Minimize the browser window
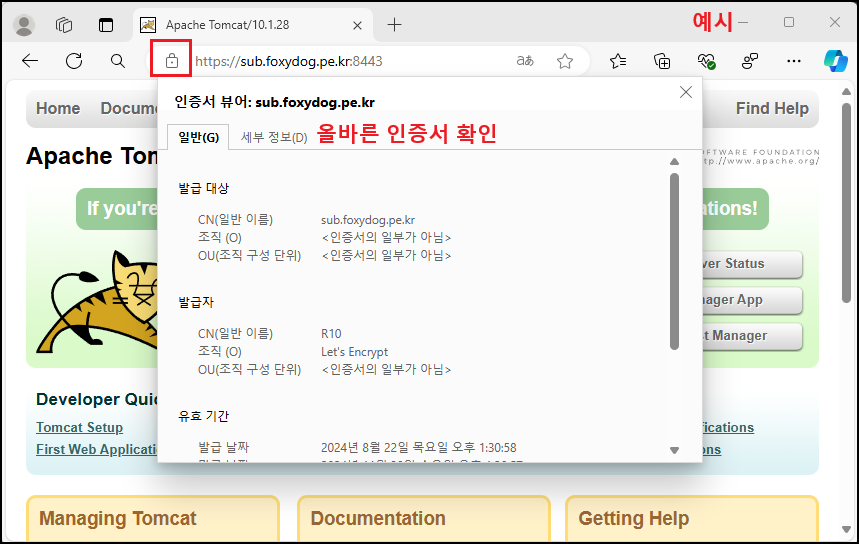This screenshot has height=544, width=859. (x=743, y=22)
